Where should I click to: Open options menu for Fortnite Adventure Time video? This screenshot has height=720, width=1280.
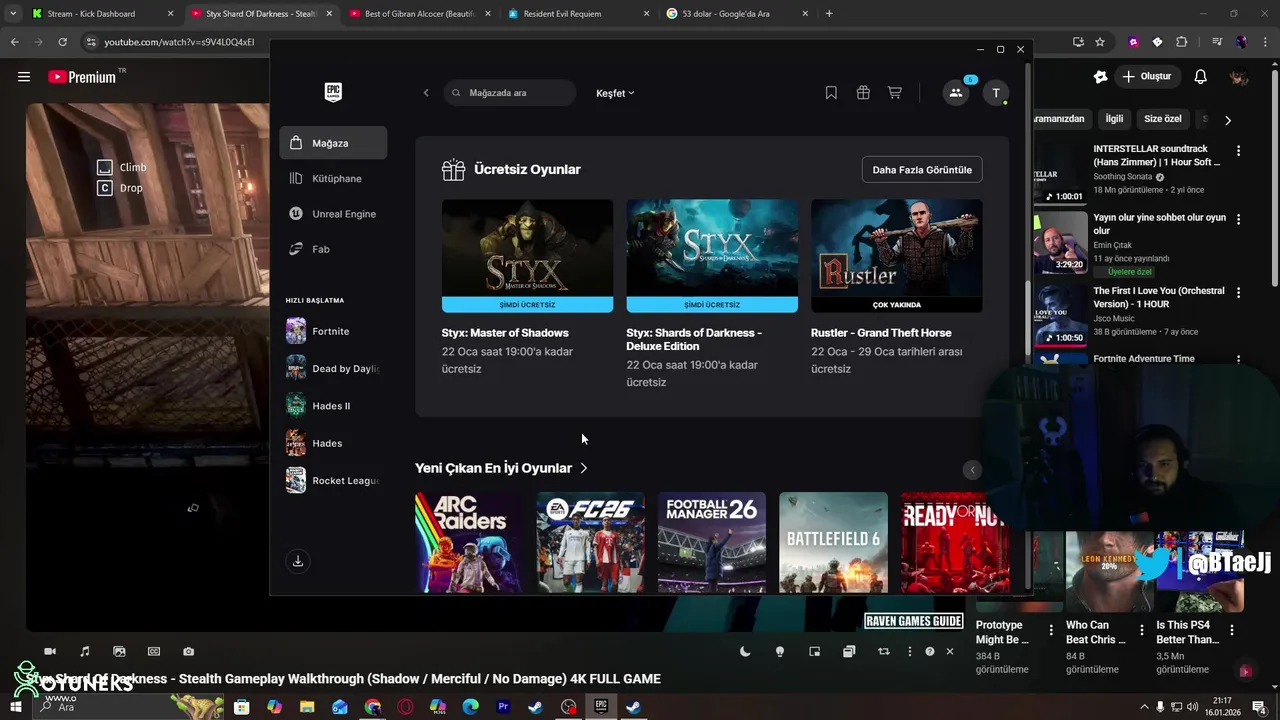point(1238,359)
